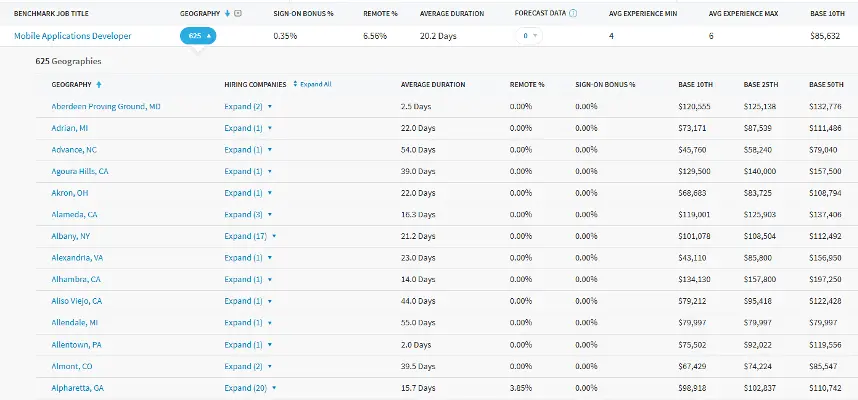The height and width of the screenshot is (400, 858).
Task: Expand hiring companies for Alexandria, VA
Action: click(x=248, y=258)
